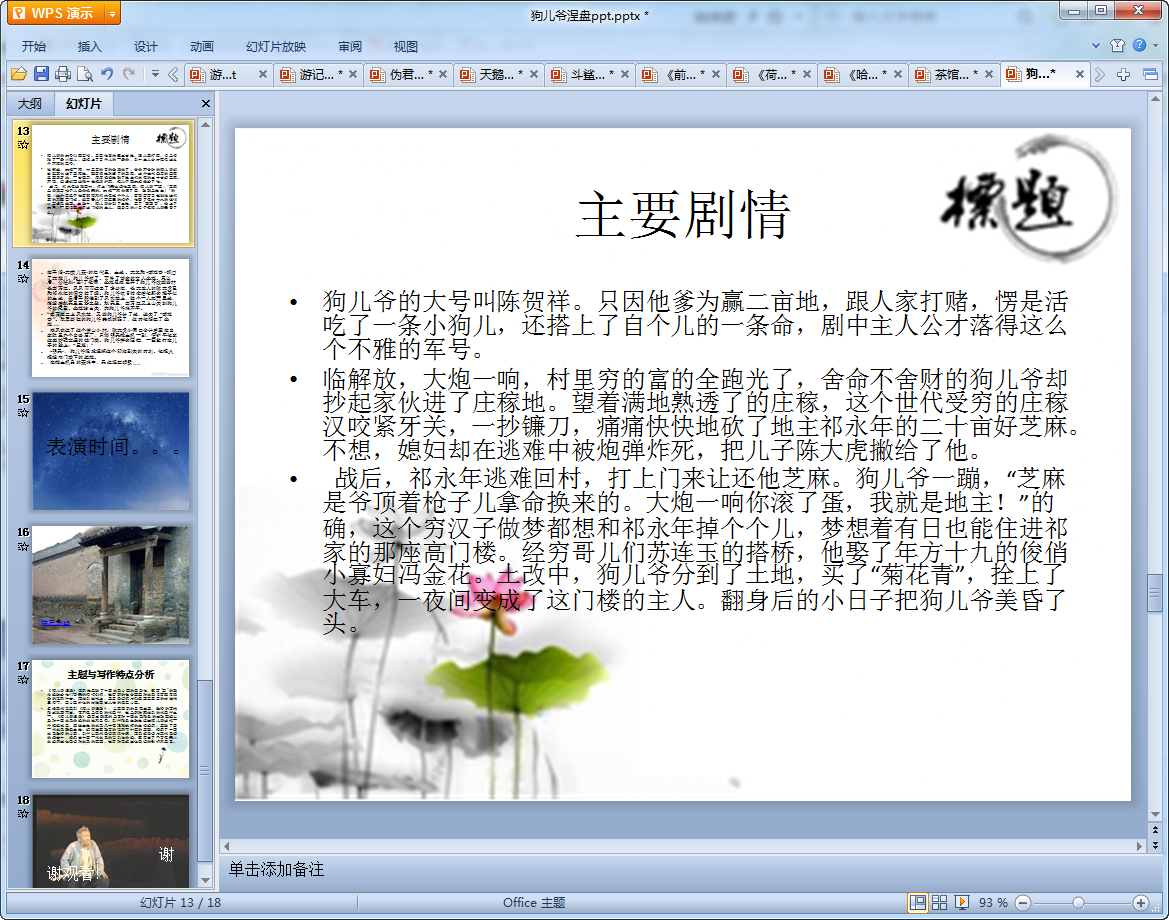Screen dimensions: 1169x920
Task: Open the 插入 menu
Action: click(89, 46)
